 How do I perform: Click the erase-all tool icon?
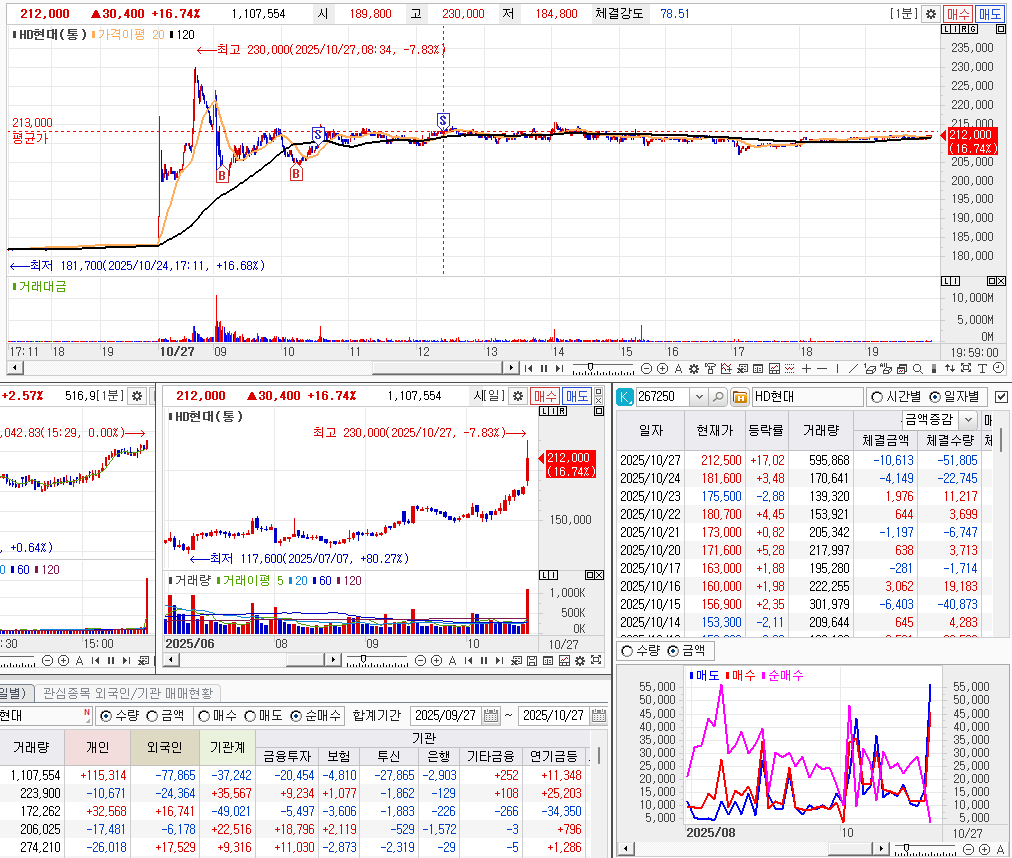[886, 369]
